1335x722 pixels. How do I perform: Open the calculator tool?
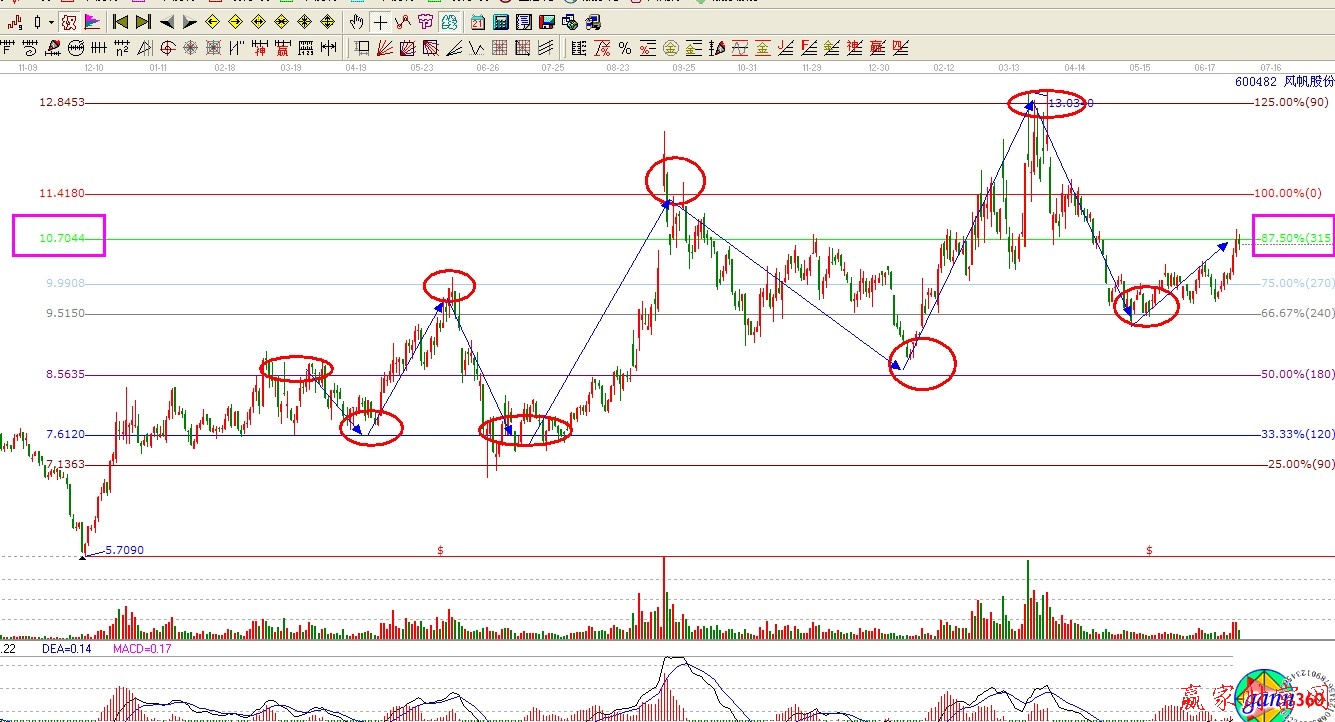[501, 22]
